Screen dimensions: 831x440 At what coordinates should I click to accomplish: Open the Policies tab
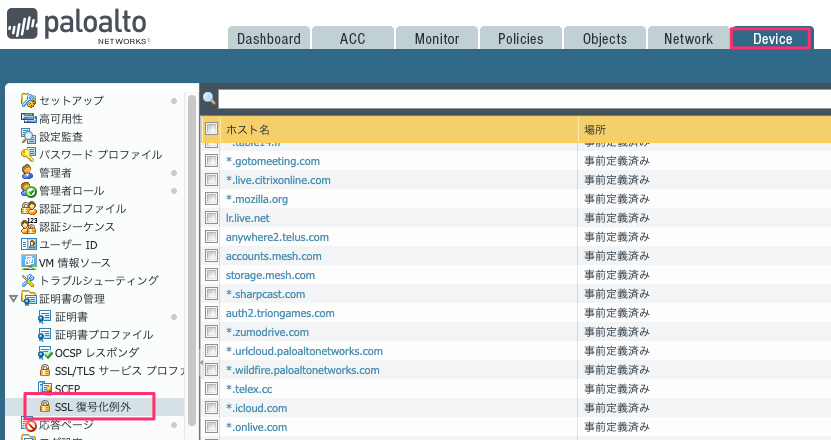[x=520, y=38]
